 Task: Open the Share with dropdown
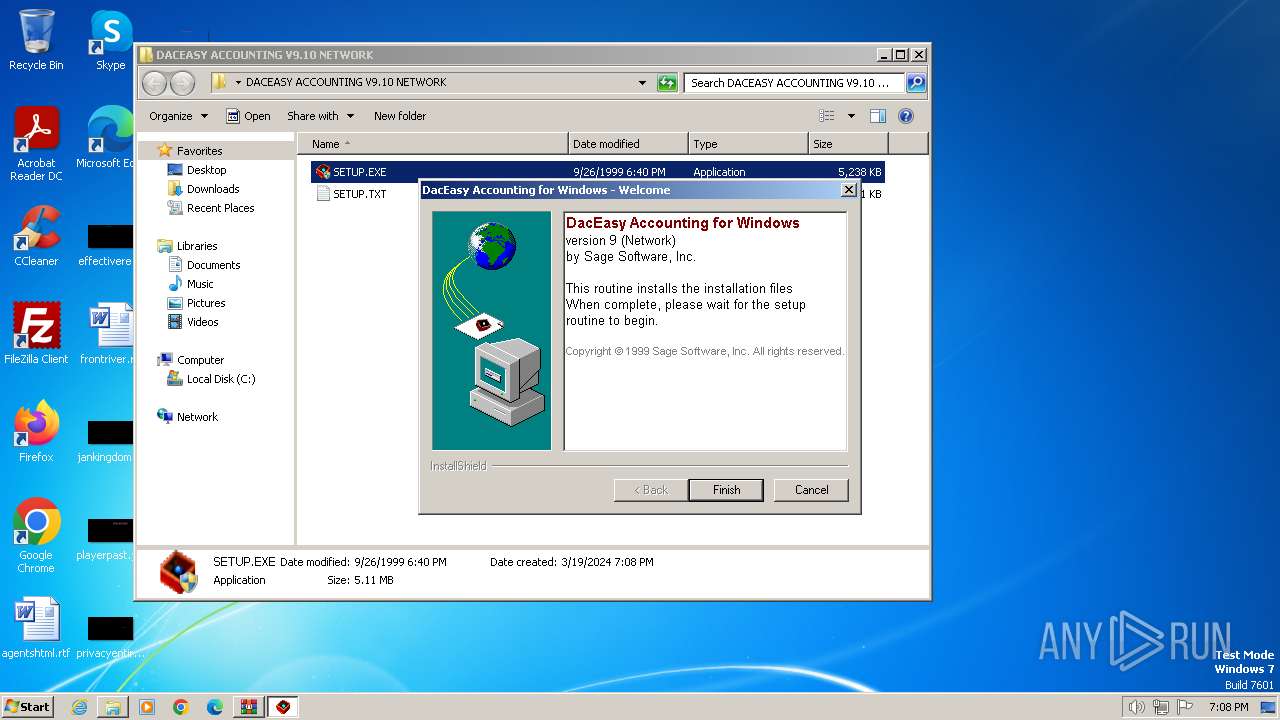pyautogui.click(x=320, y=116)
